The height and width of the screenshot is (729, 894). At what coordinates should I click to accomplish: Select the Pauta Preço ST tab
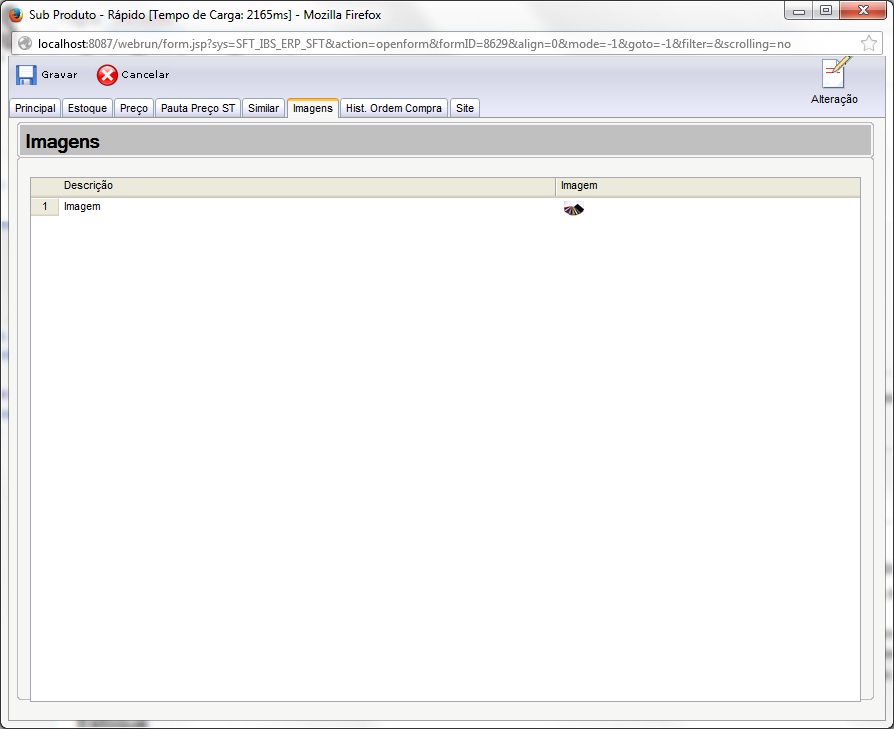click(198, 108)
